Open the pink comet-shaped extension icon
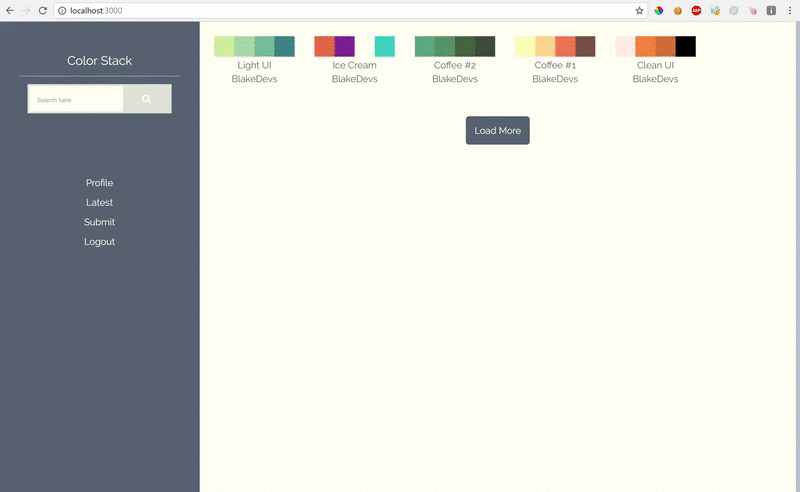The width and height of the screenshot is (800, 492). [753, 10]
